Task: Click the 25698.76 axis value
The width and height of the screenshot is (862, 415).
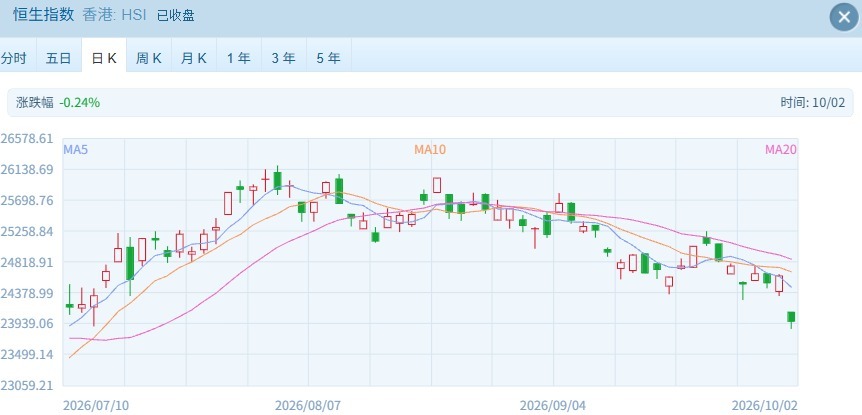Action: [27, 200]
